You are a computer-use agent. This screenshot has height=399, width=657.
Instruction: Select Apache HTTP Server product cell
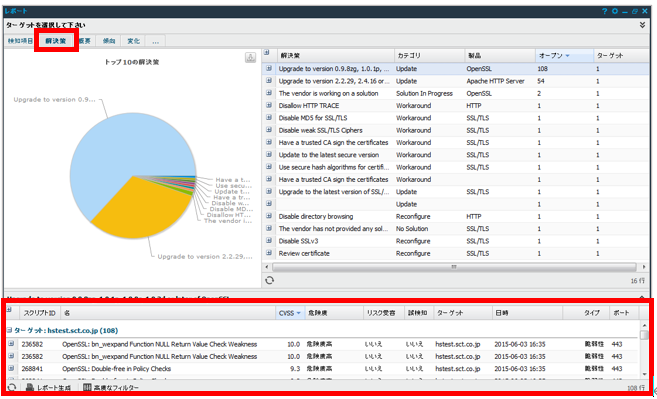(x=495, y=81)
